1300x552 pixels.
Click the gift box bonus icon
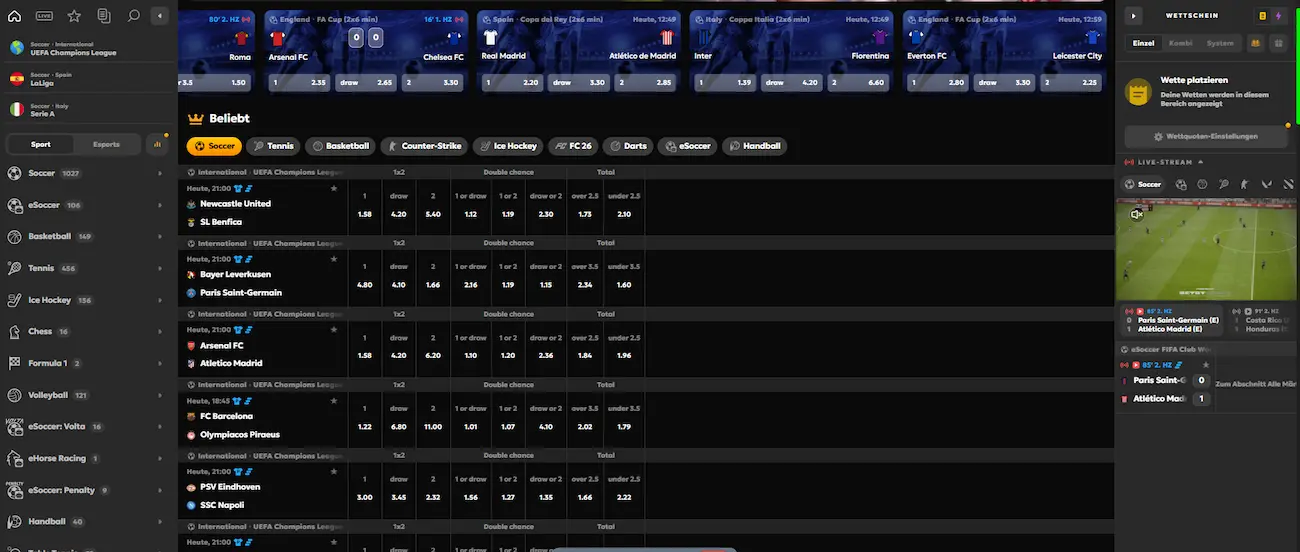coord(1277,43)
